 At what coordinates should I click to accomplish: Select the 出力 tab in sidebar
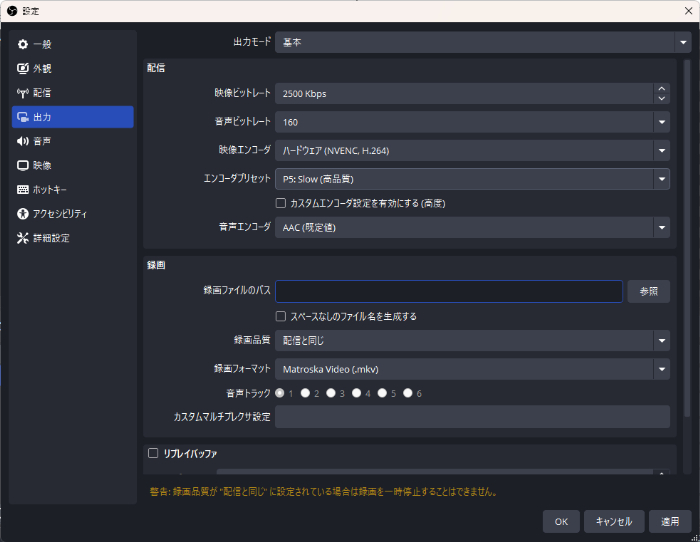point(72,117)
